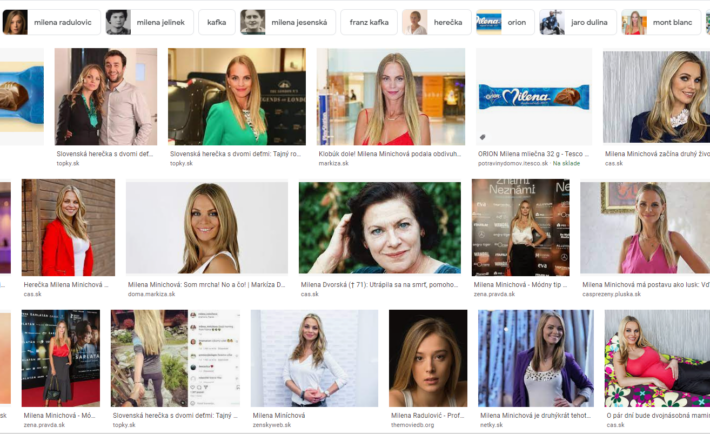Click the 'franz kafka' chip
This screenshot has width=710, height=434.
[369, 22]
